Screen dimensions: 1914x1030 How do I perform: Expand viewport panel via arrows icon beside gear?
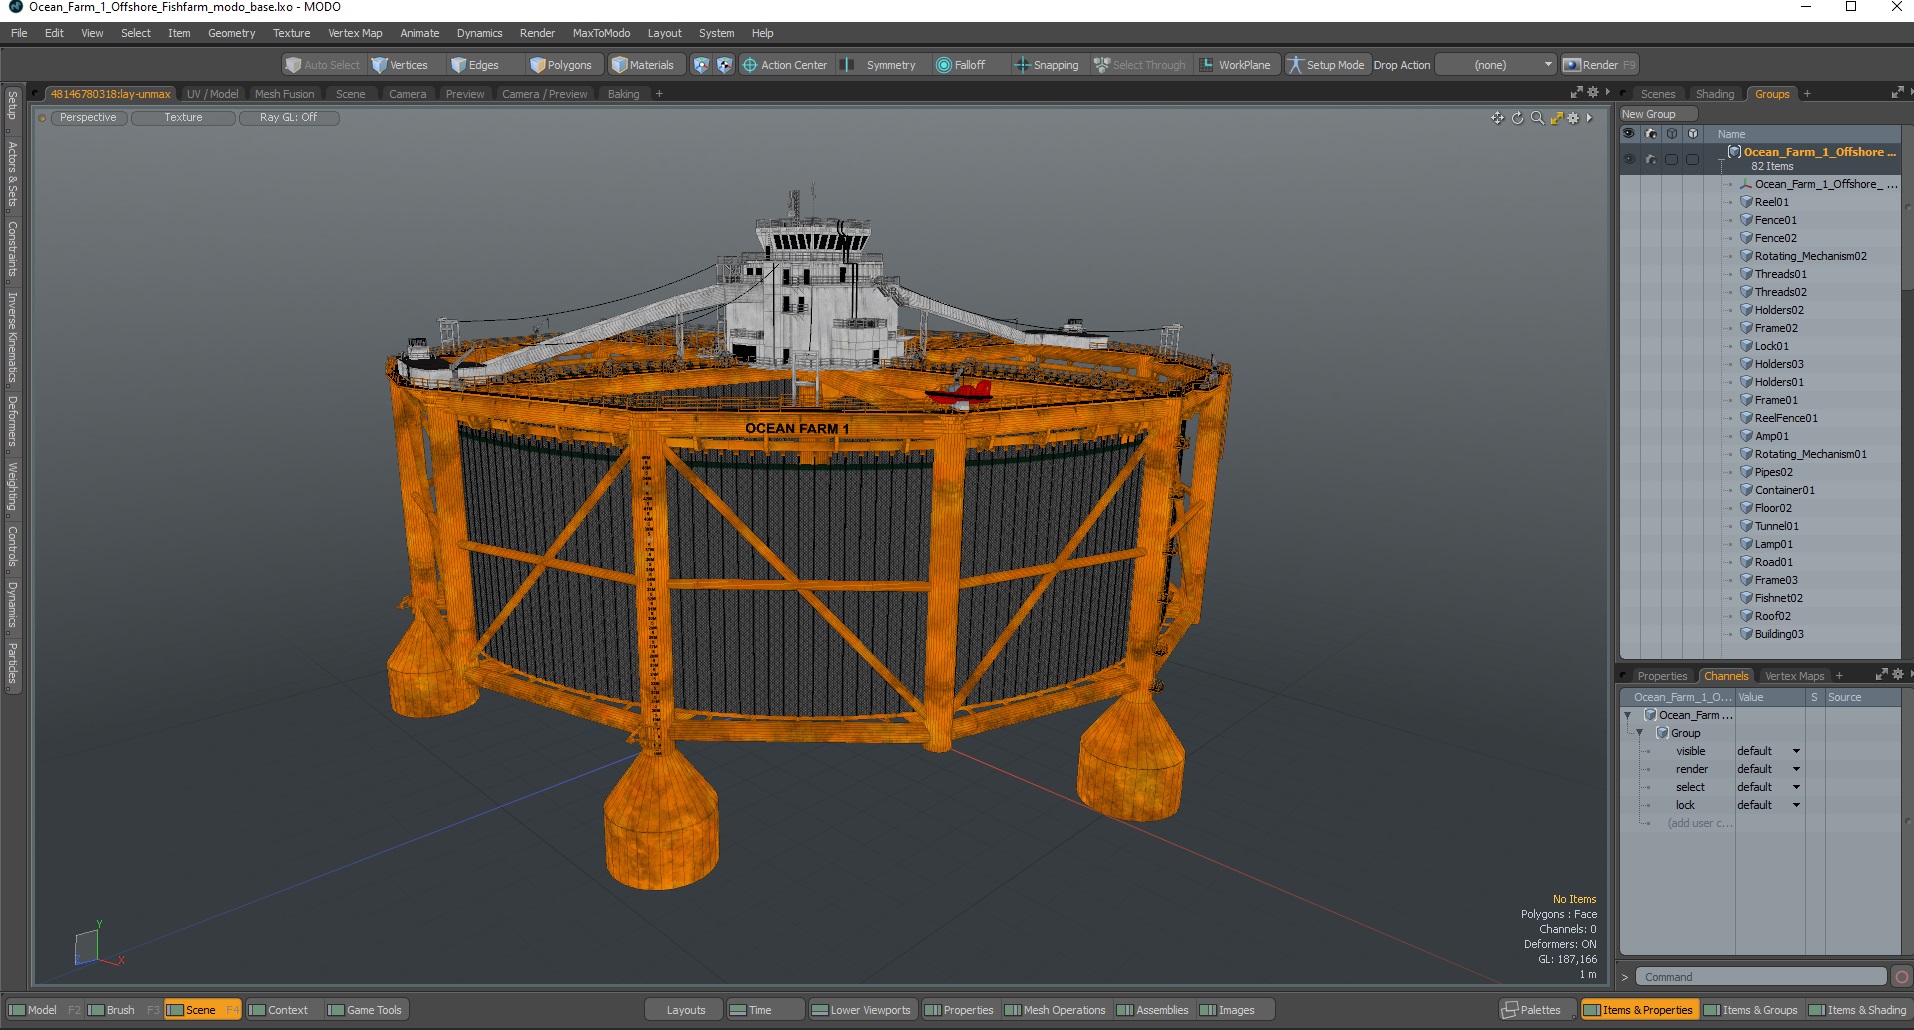1577,92
